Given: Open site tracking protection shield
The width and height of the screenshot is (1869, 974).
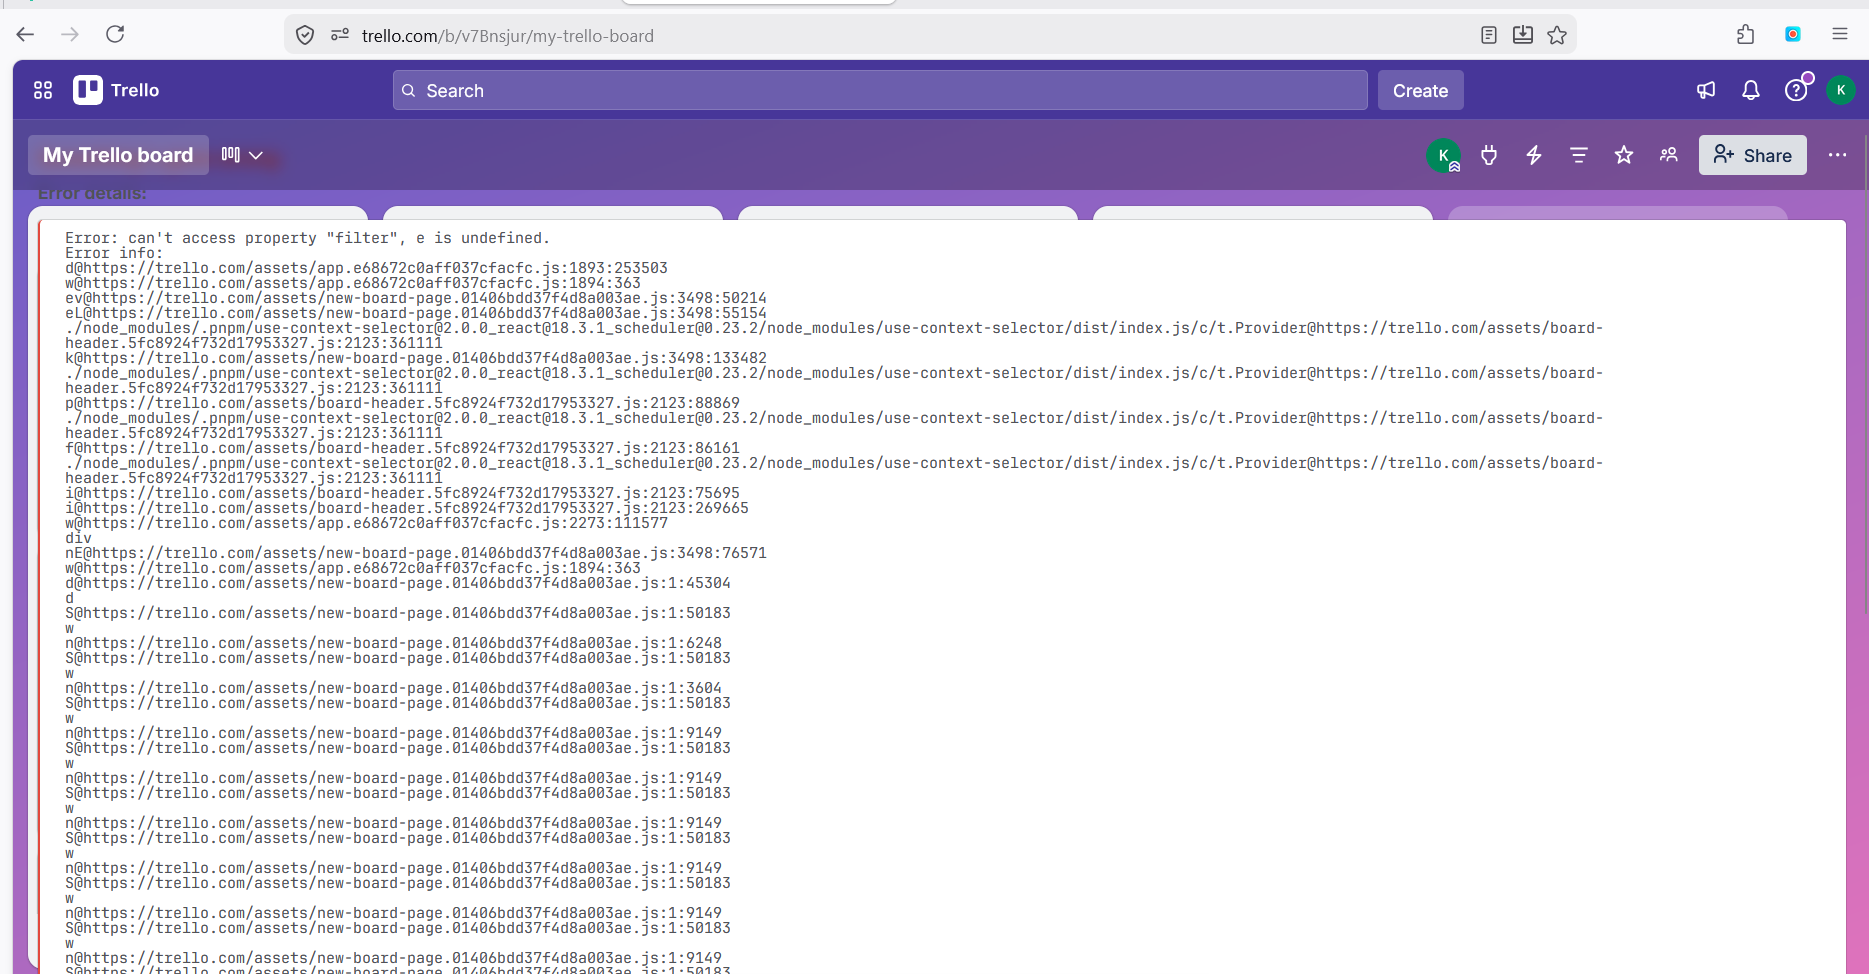Looking at the screenshot, I should pyautogui.click(x=305, y=35).
